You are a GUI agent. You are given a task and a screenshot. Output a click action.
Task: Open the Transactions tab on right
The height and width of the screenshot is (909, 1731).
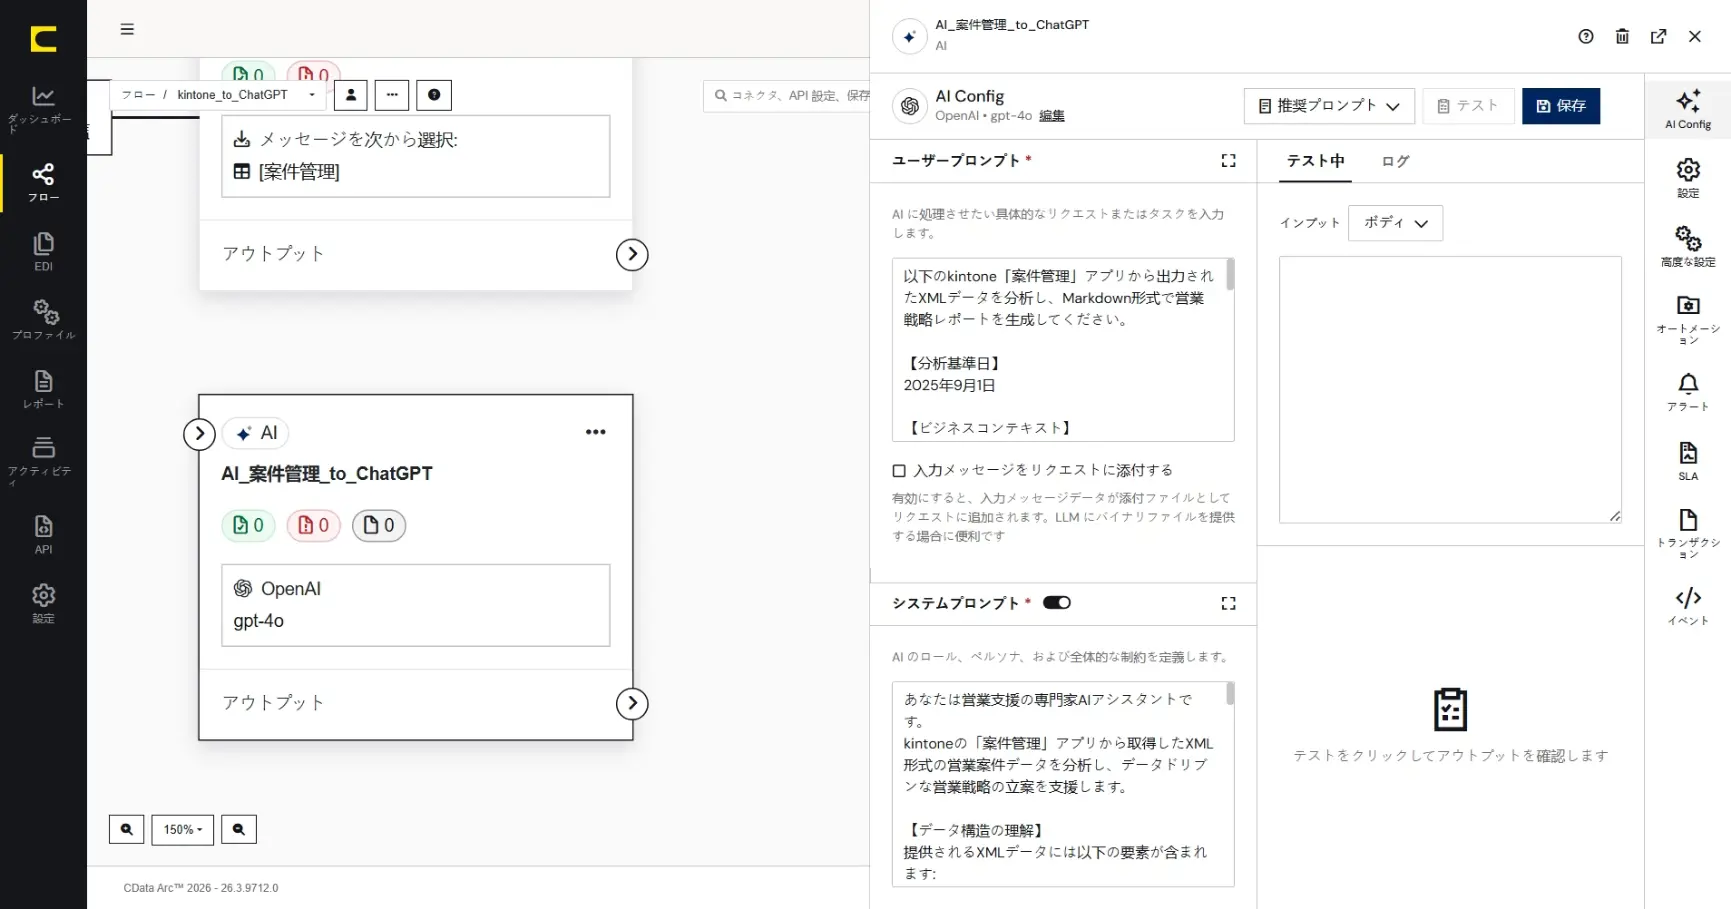coord(1688,533)
